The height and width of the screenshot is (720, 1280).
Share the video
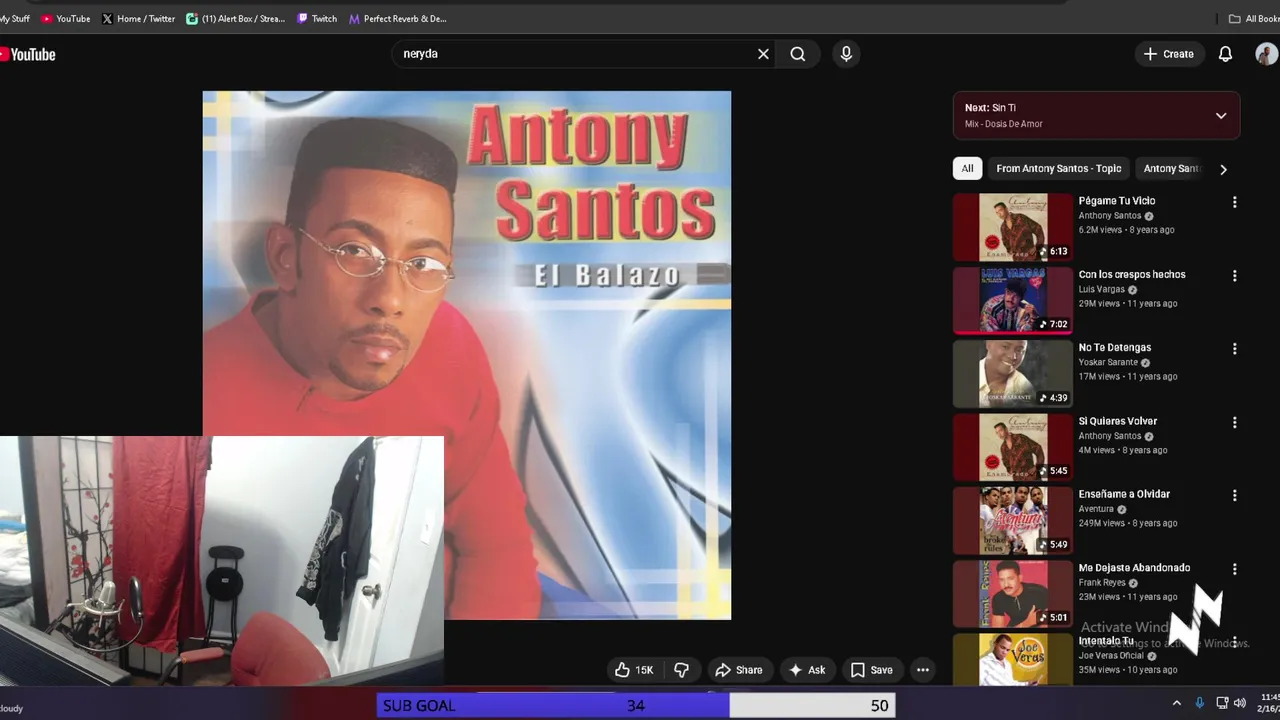[739, 670]
